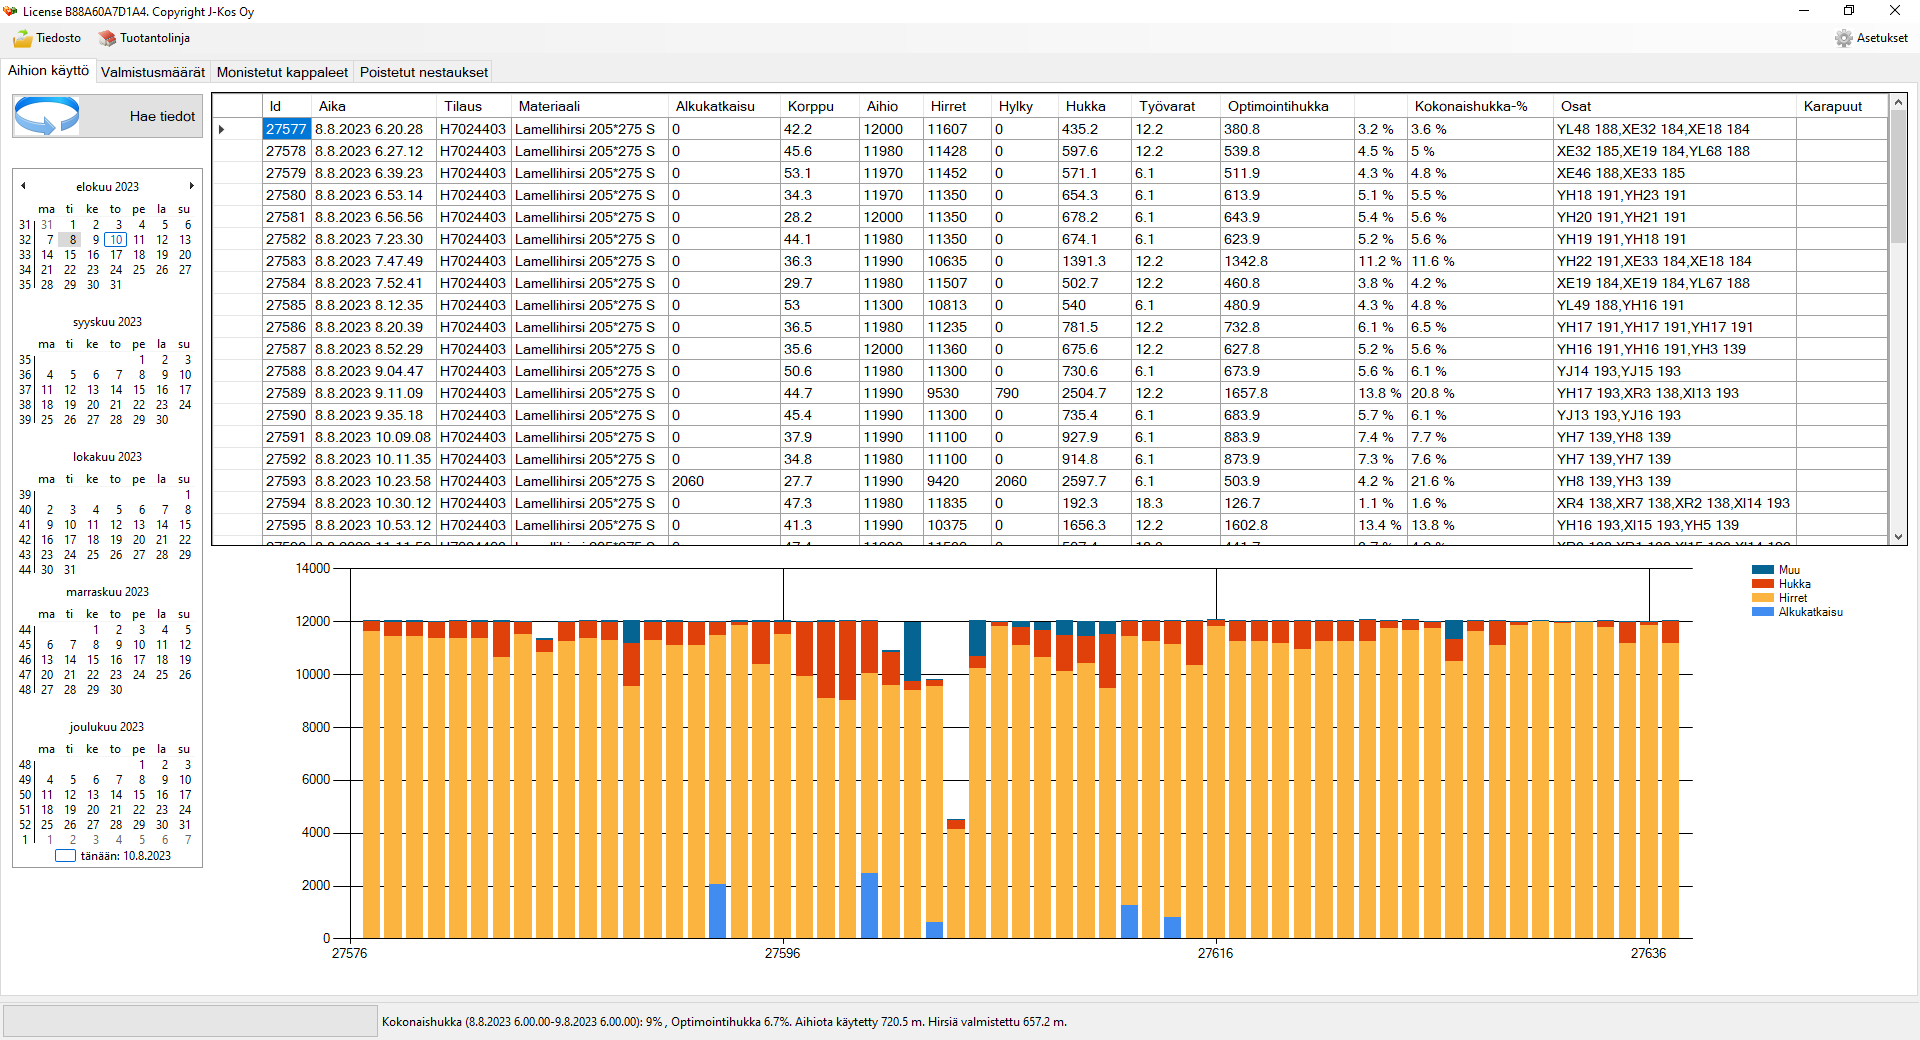Open Asetukset gear settings

(1843, 38)
